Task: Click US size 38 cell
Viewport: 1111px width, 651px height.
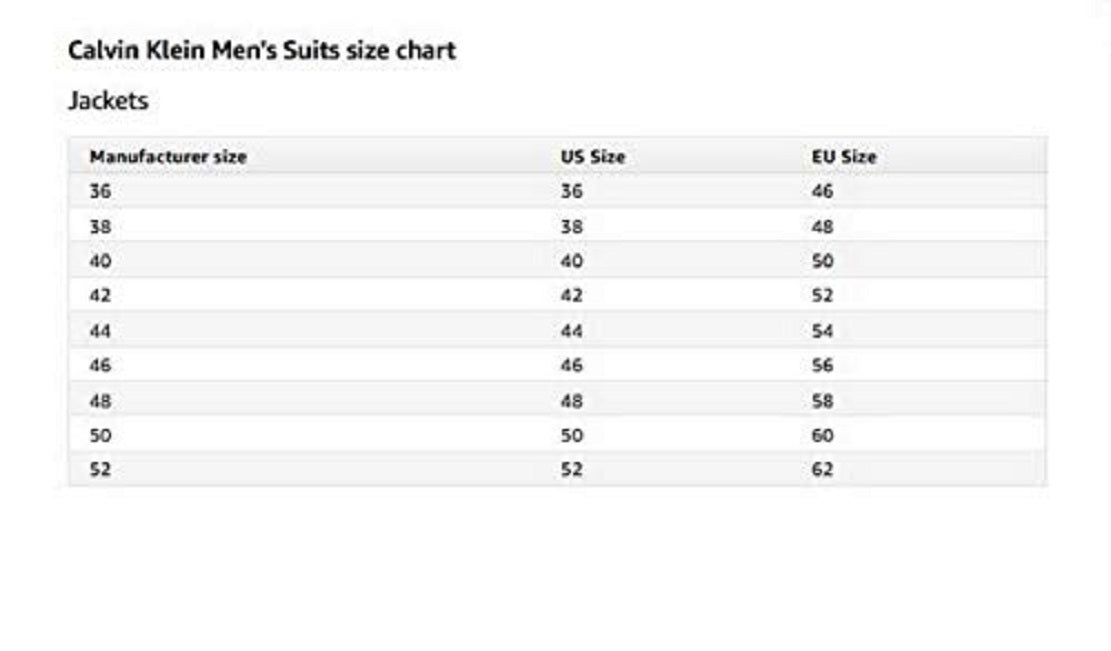Action: 571,227
